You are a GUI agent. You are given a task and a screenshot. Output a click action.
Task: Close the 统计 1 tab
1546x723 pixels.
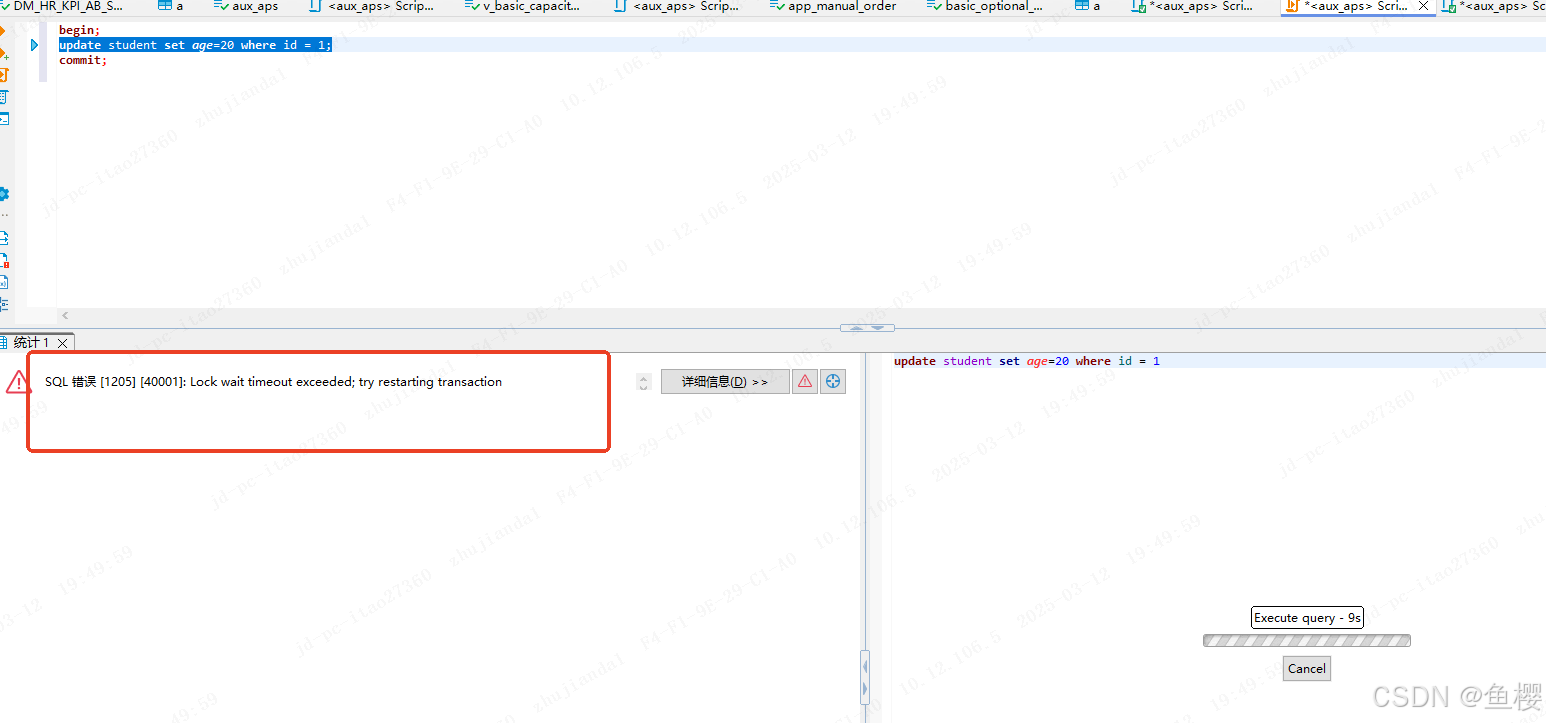62,342
